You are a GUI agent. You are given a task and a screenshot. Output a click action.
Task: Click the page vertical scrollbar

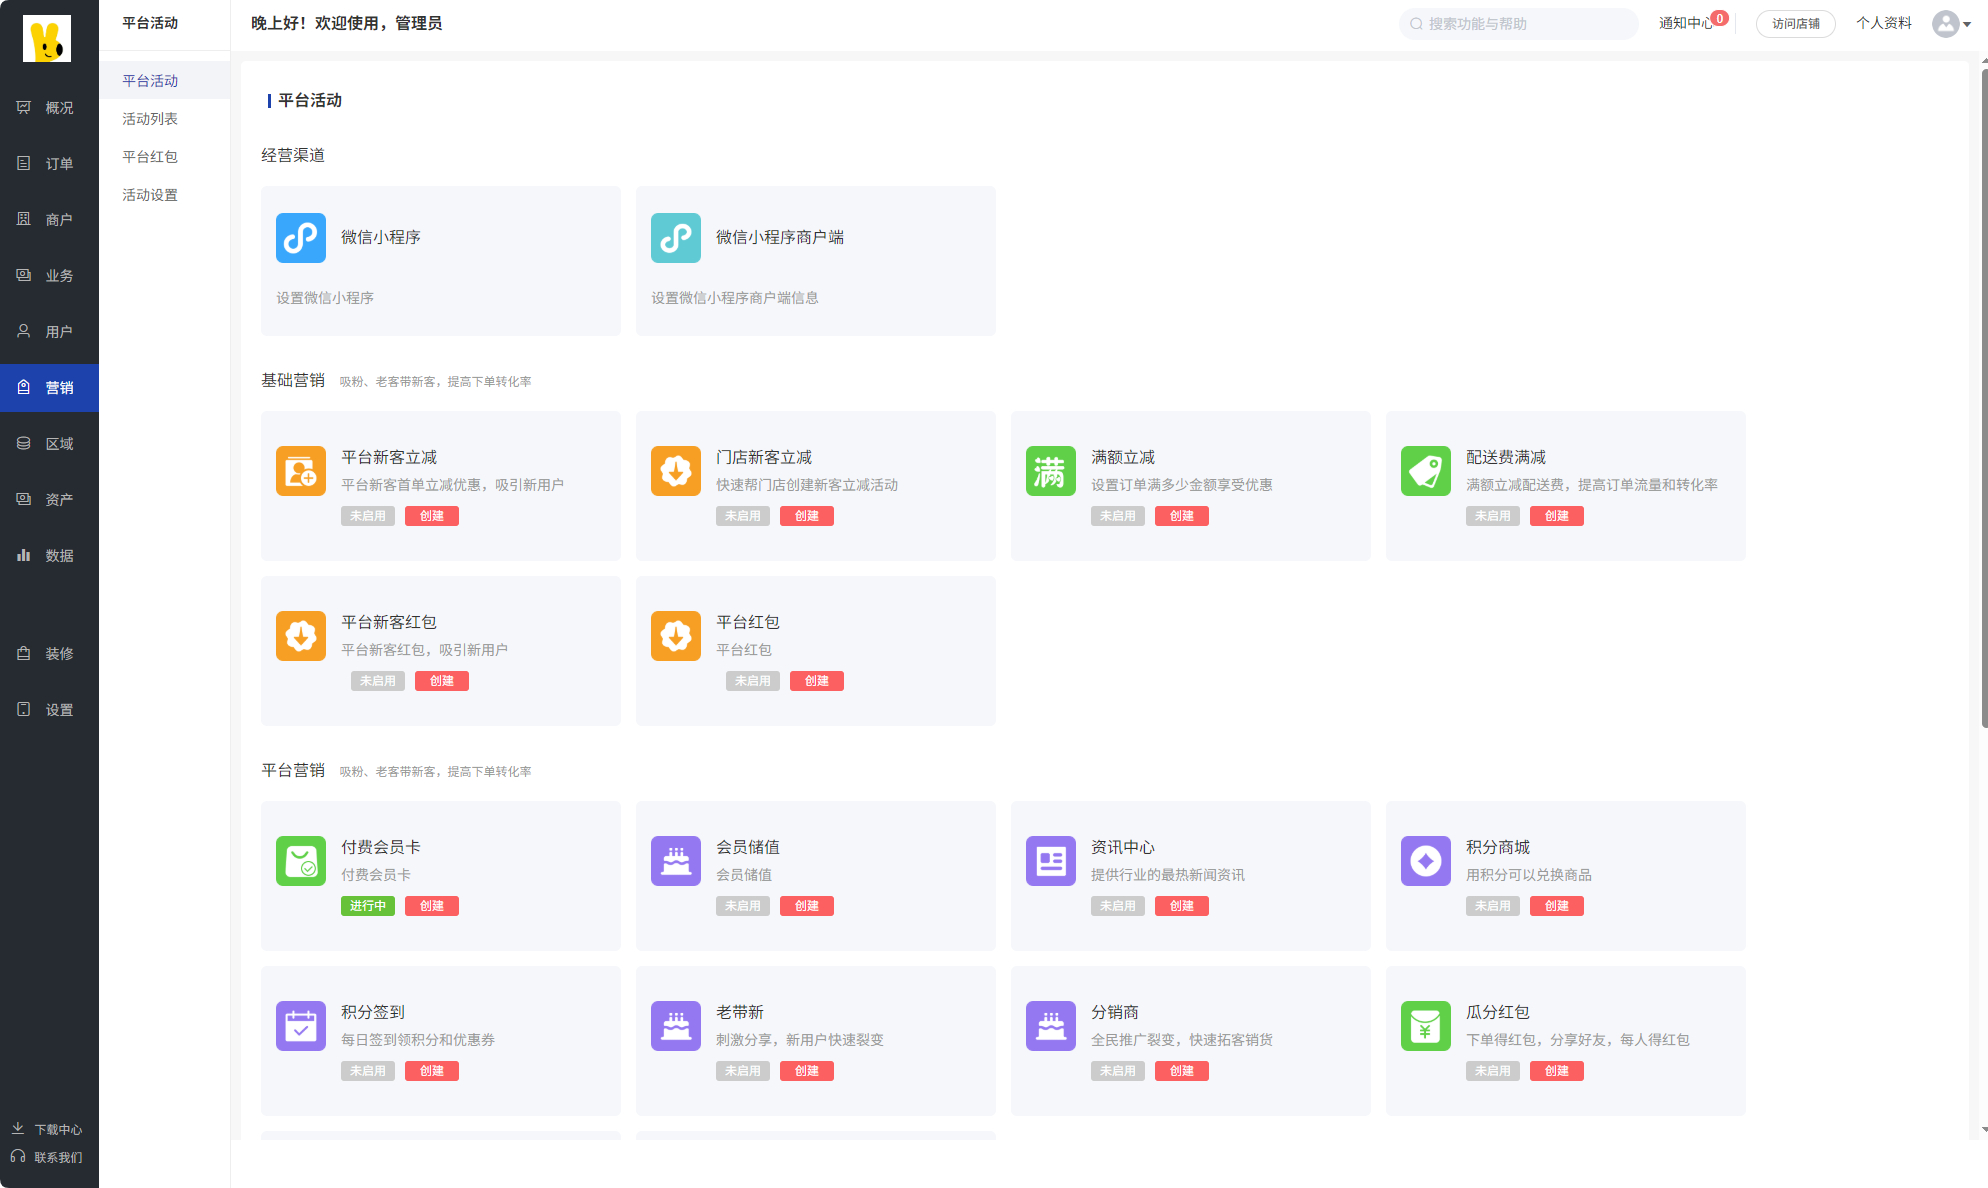tap(1983, 400)
